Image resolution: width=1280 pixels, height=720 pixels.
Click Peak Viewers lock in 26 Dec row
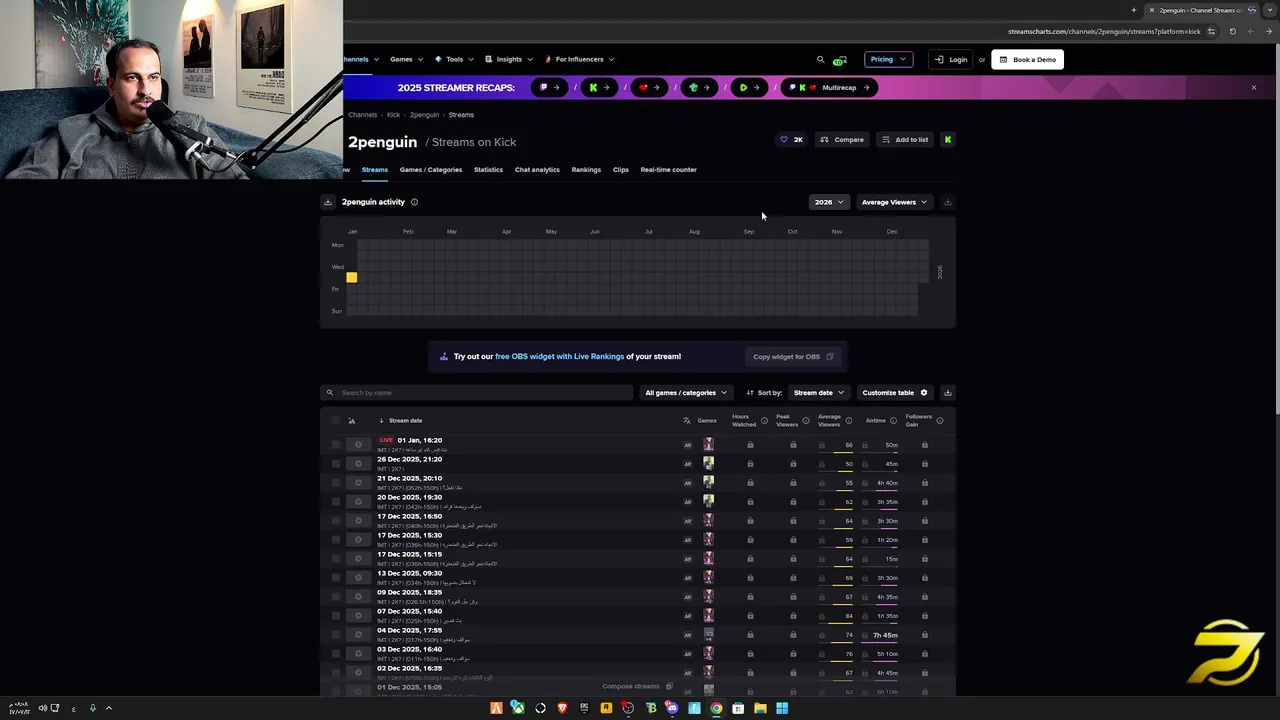pyautogui.click(x=793, y=464)
